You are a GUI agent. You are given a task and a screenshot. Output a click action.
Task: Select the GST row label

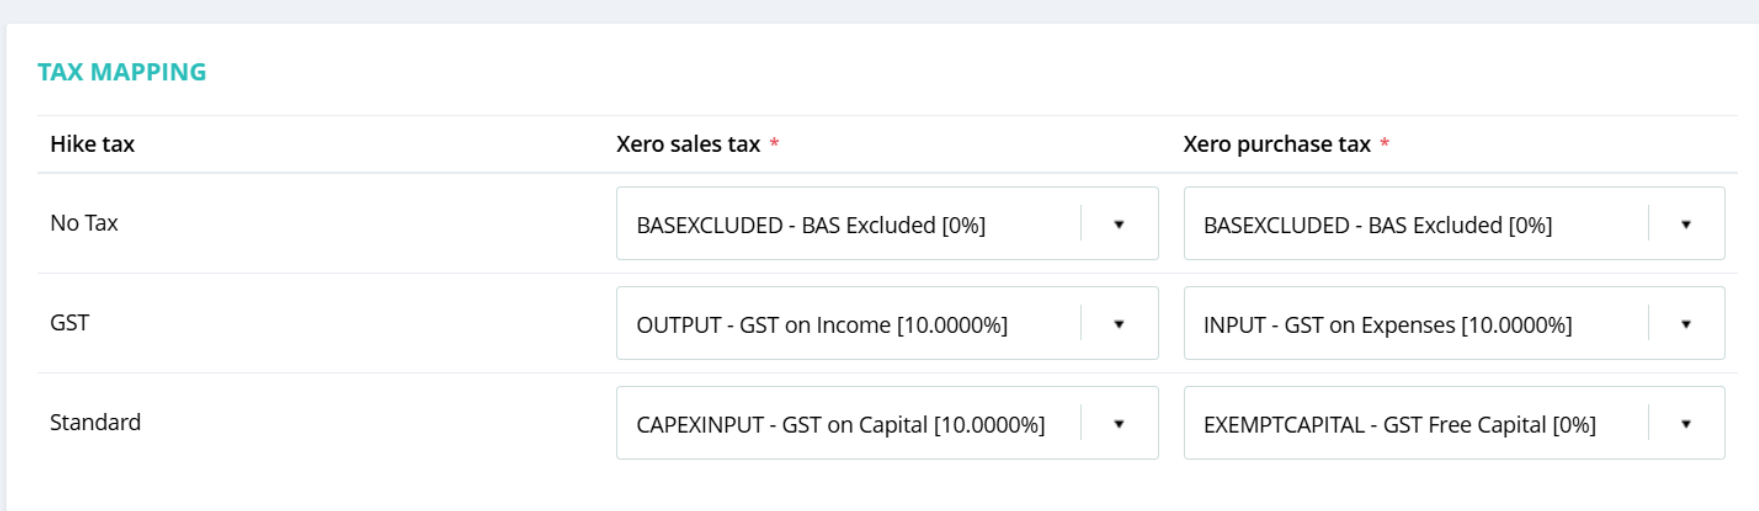(x=69, y=323)
